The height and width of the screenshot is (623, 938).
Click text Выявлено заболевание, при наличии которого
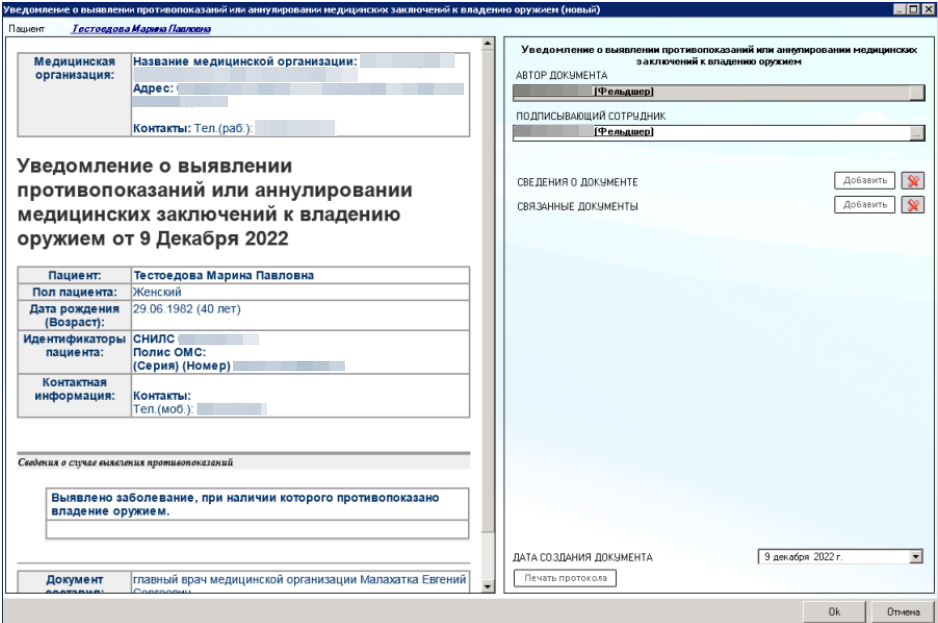coord(245,504)
